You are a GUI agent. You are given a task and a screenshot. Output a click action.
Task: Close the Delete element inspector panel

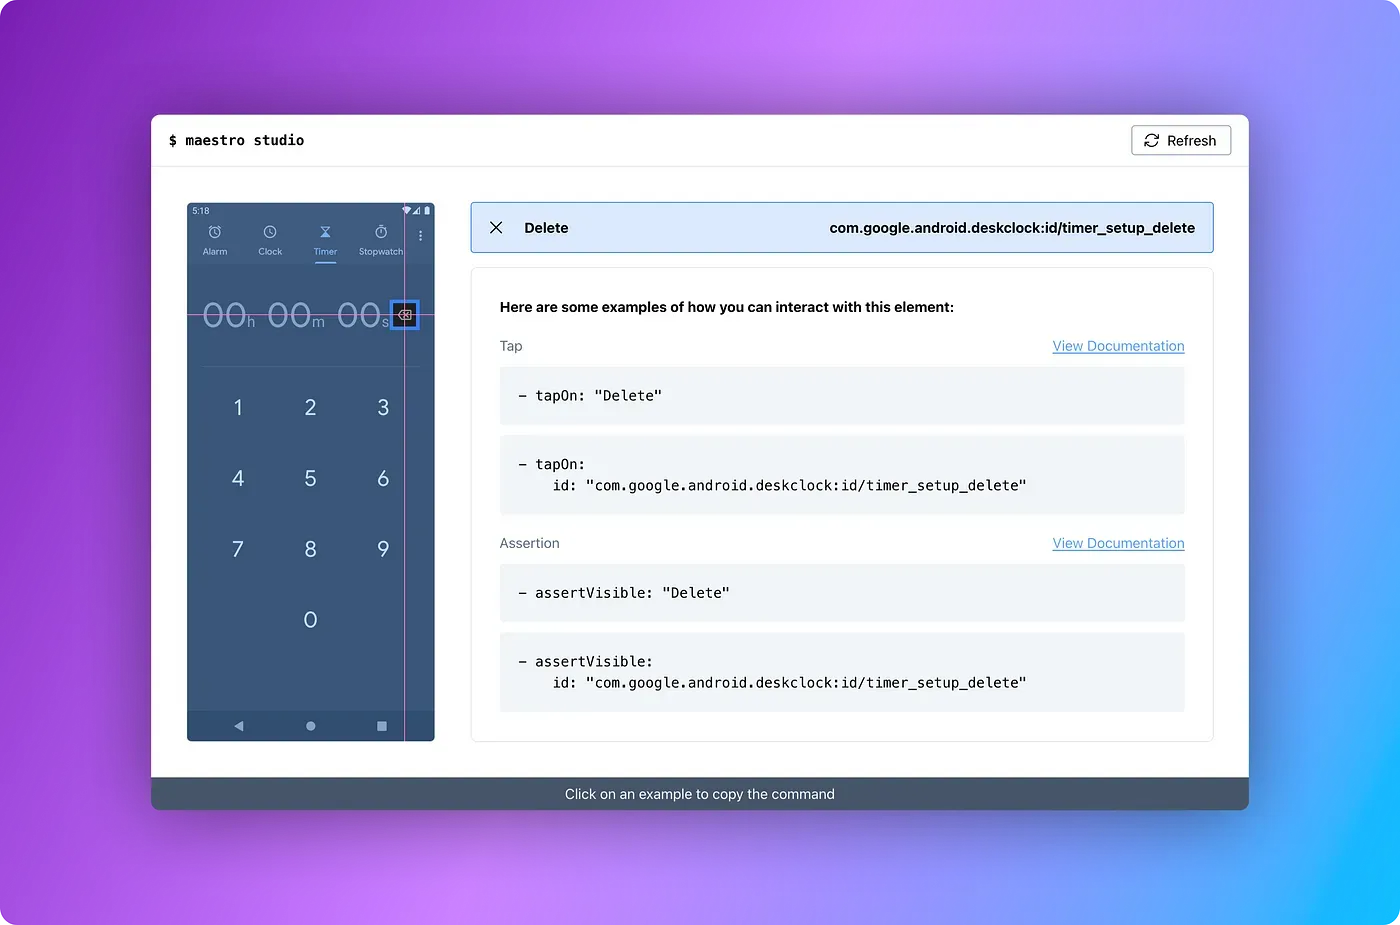click(x=496, y=227)
